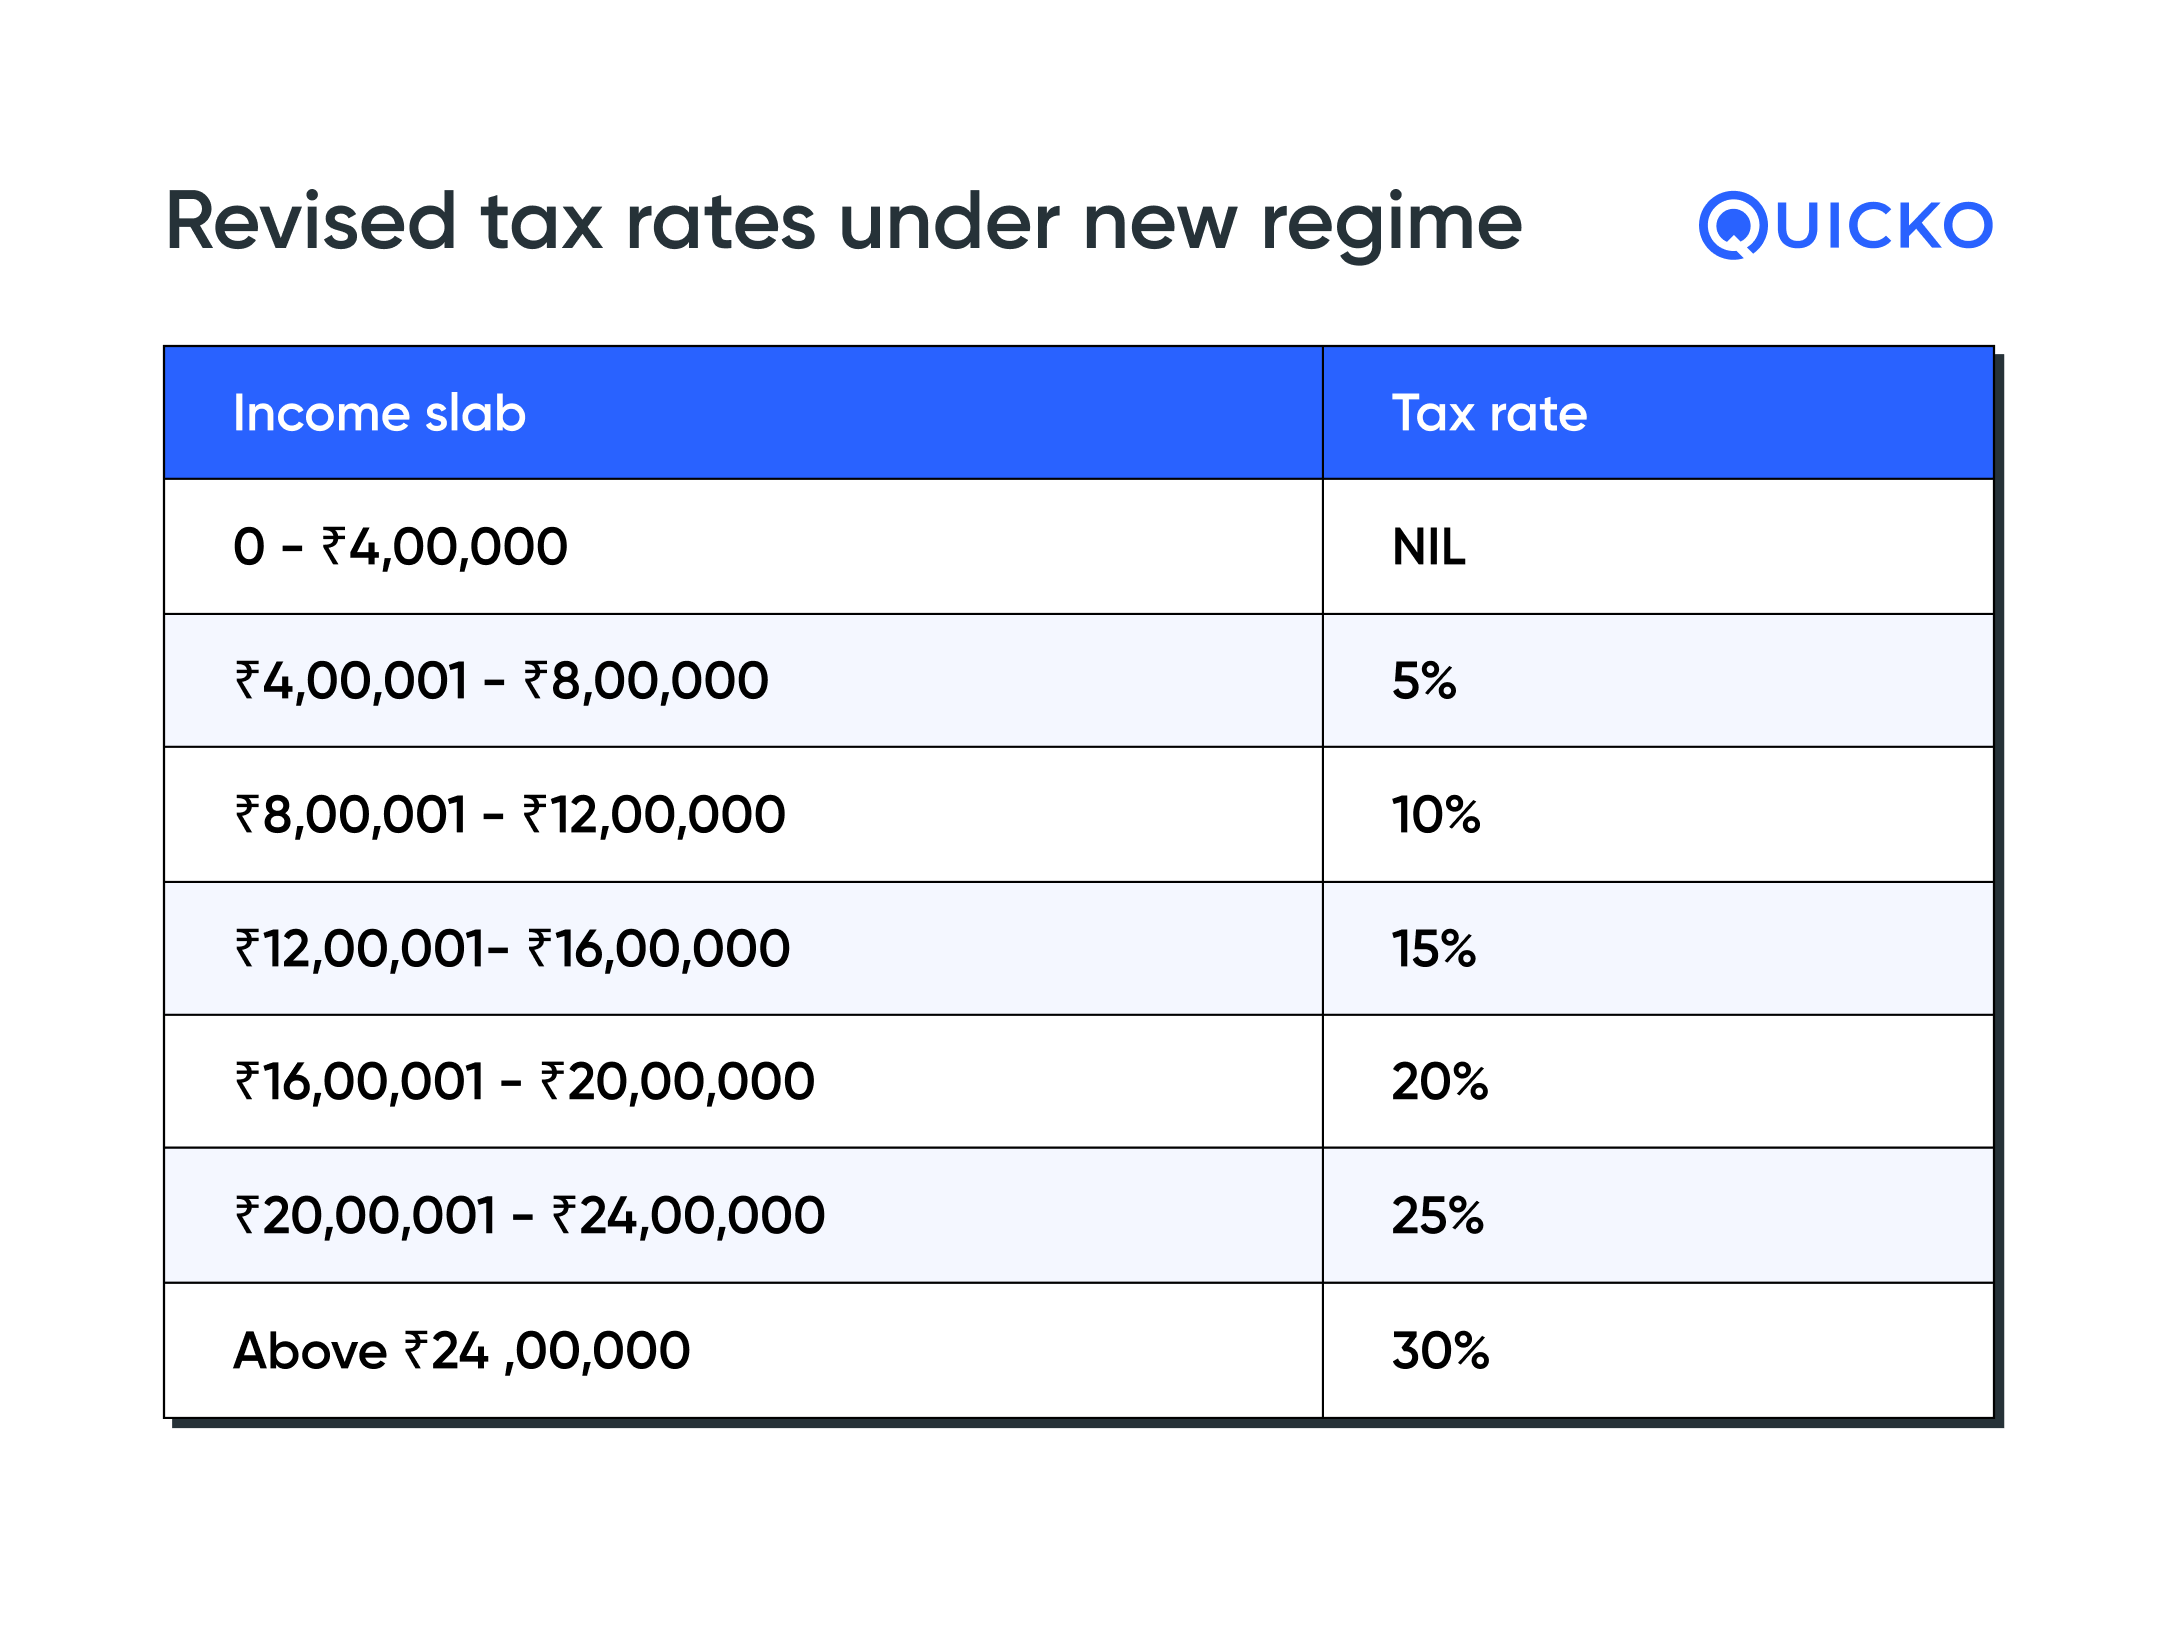This screenshot has height=1638, width=2160.
Task: Click the 15% tax rate cell
Action: coord(1433,948)
